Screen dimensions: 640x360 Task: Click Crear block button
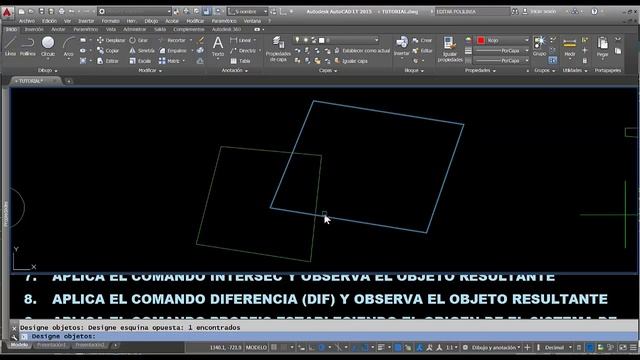click(422, 40)
